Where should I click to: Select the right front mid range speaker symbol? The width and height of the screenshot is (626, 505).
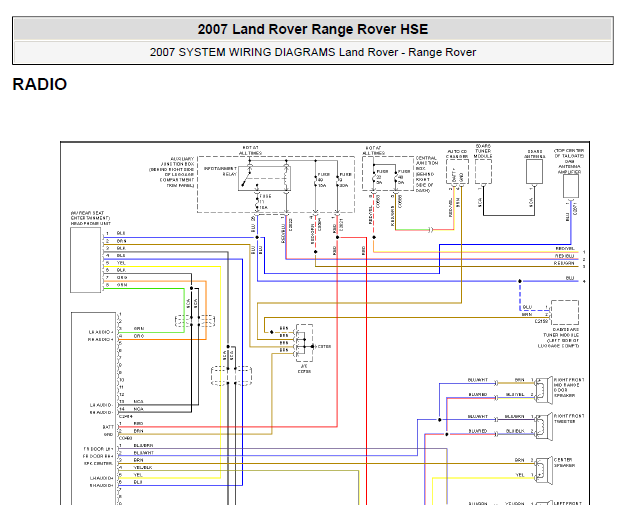coord(544,389)
